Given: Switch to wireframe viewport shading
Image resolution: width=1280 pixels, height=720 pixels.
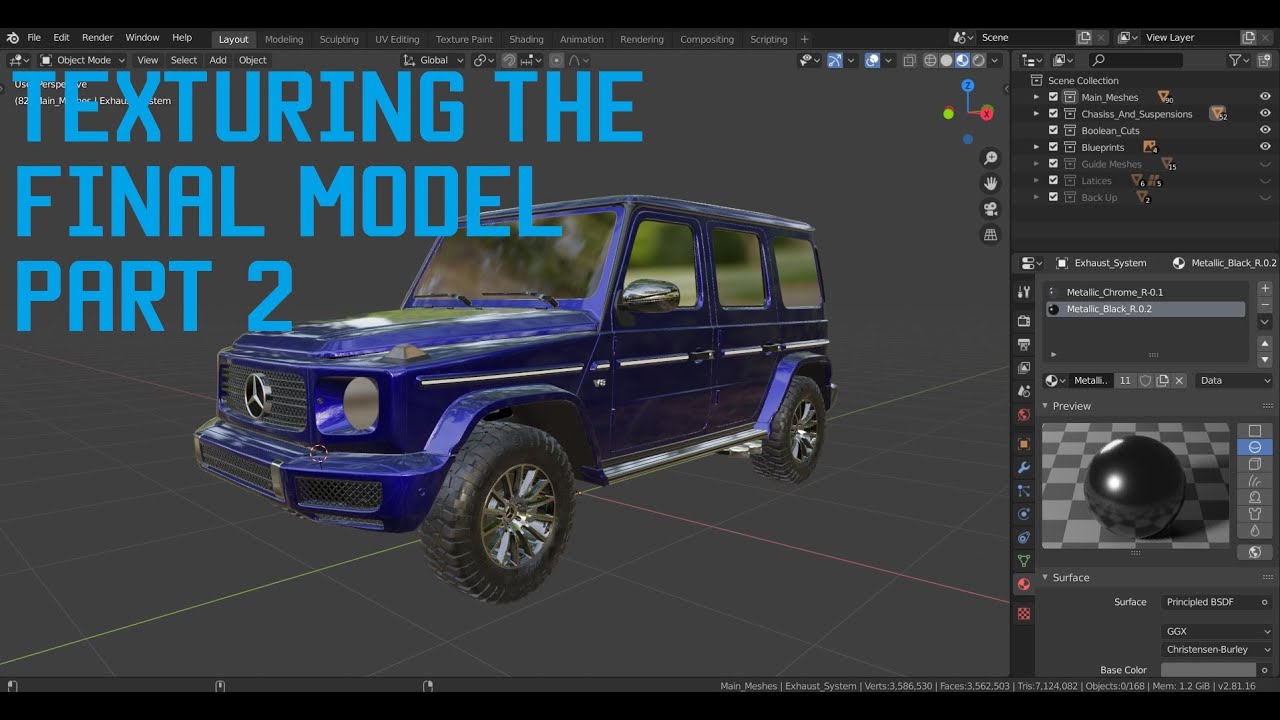Looking at the screenshot, I should point(930,60).
